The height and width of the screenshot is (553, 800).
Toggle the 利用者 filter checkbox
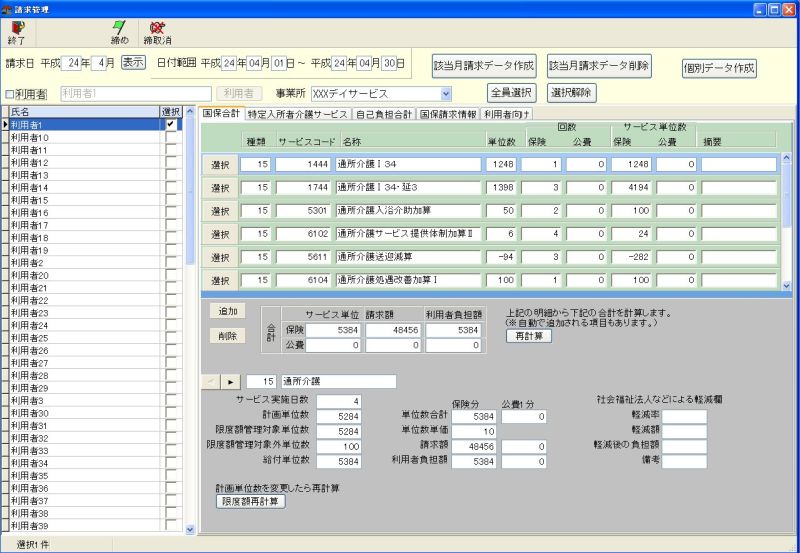coord(9,94)
